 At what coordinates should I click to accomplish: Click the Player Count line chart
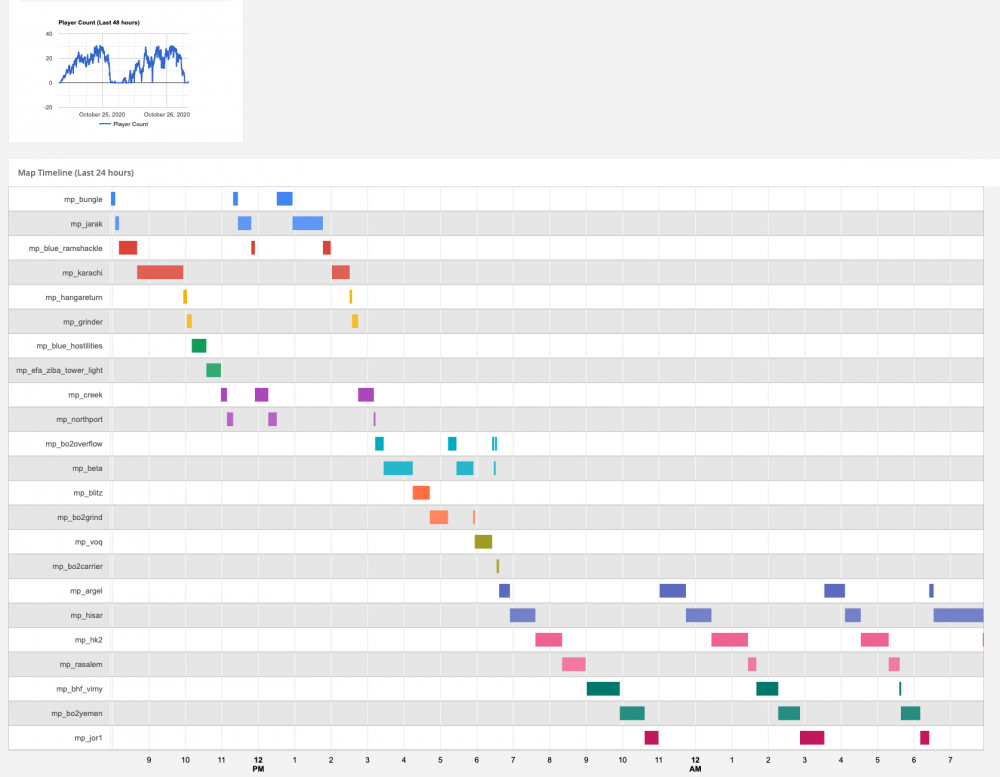123,62
